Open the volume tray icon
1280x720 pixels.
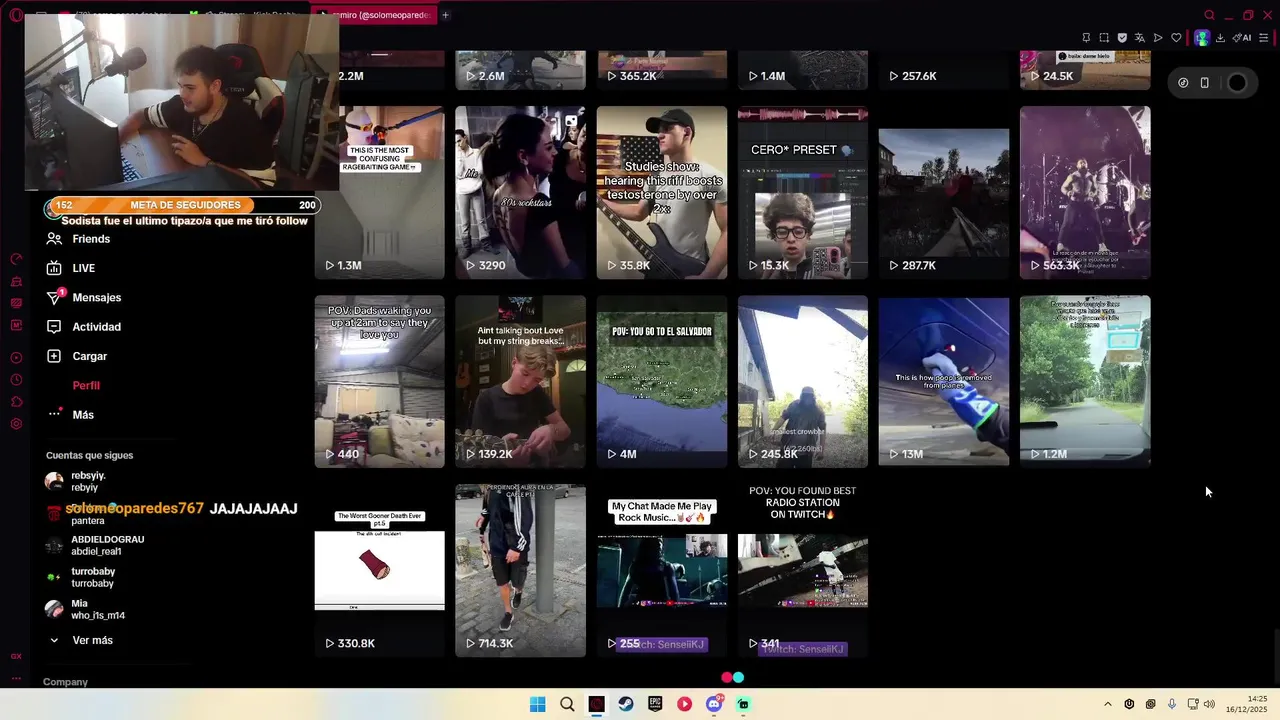click(x=1209, y=704)
